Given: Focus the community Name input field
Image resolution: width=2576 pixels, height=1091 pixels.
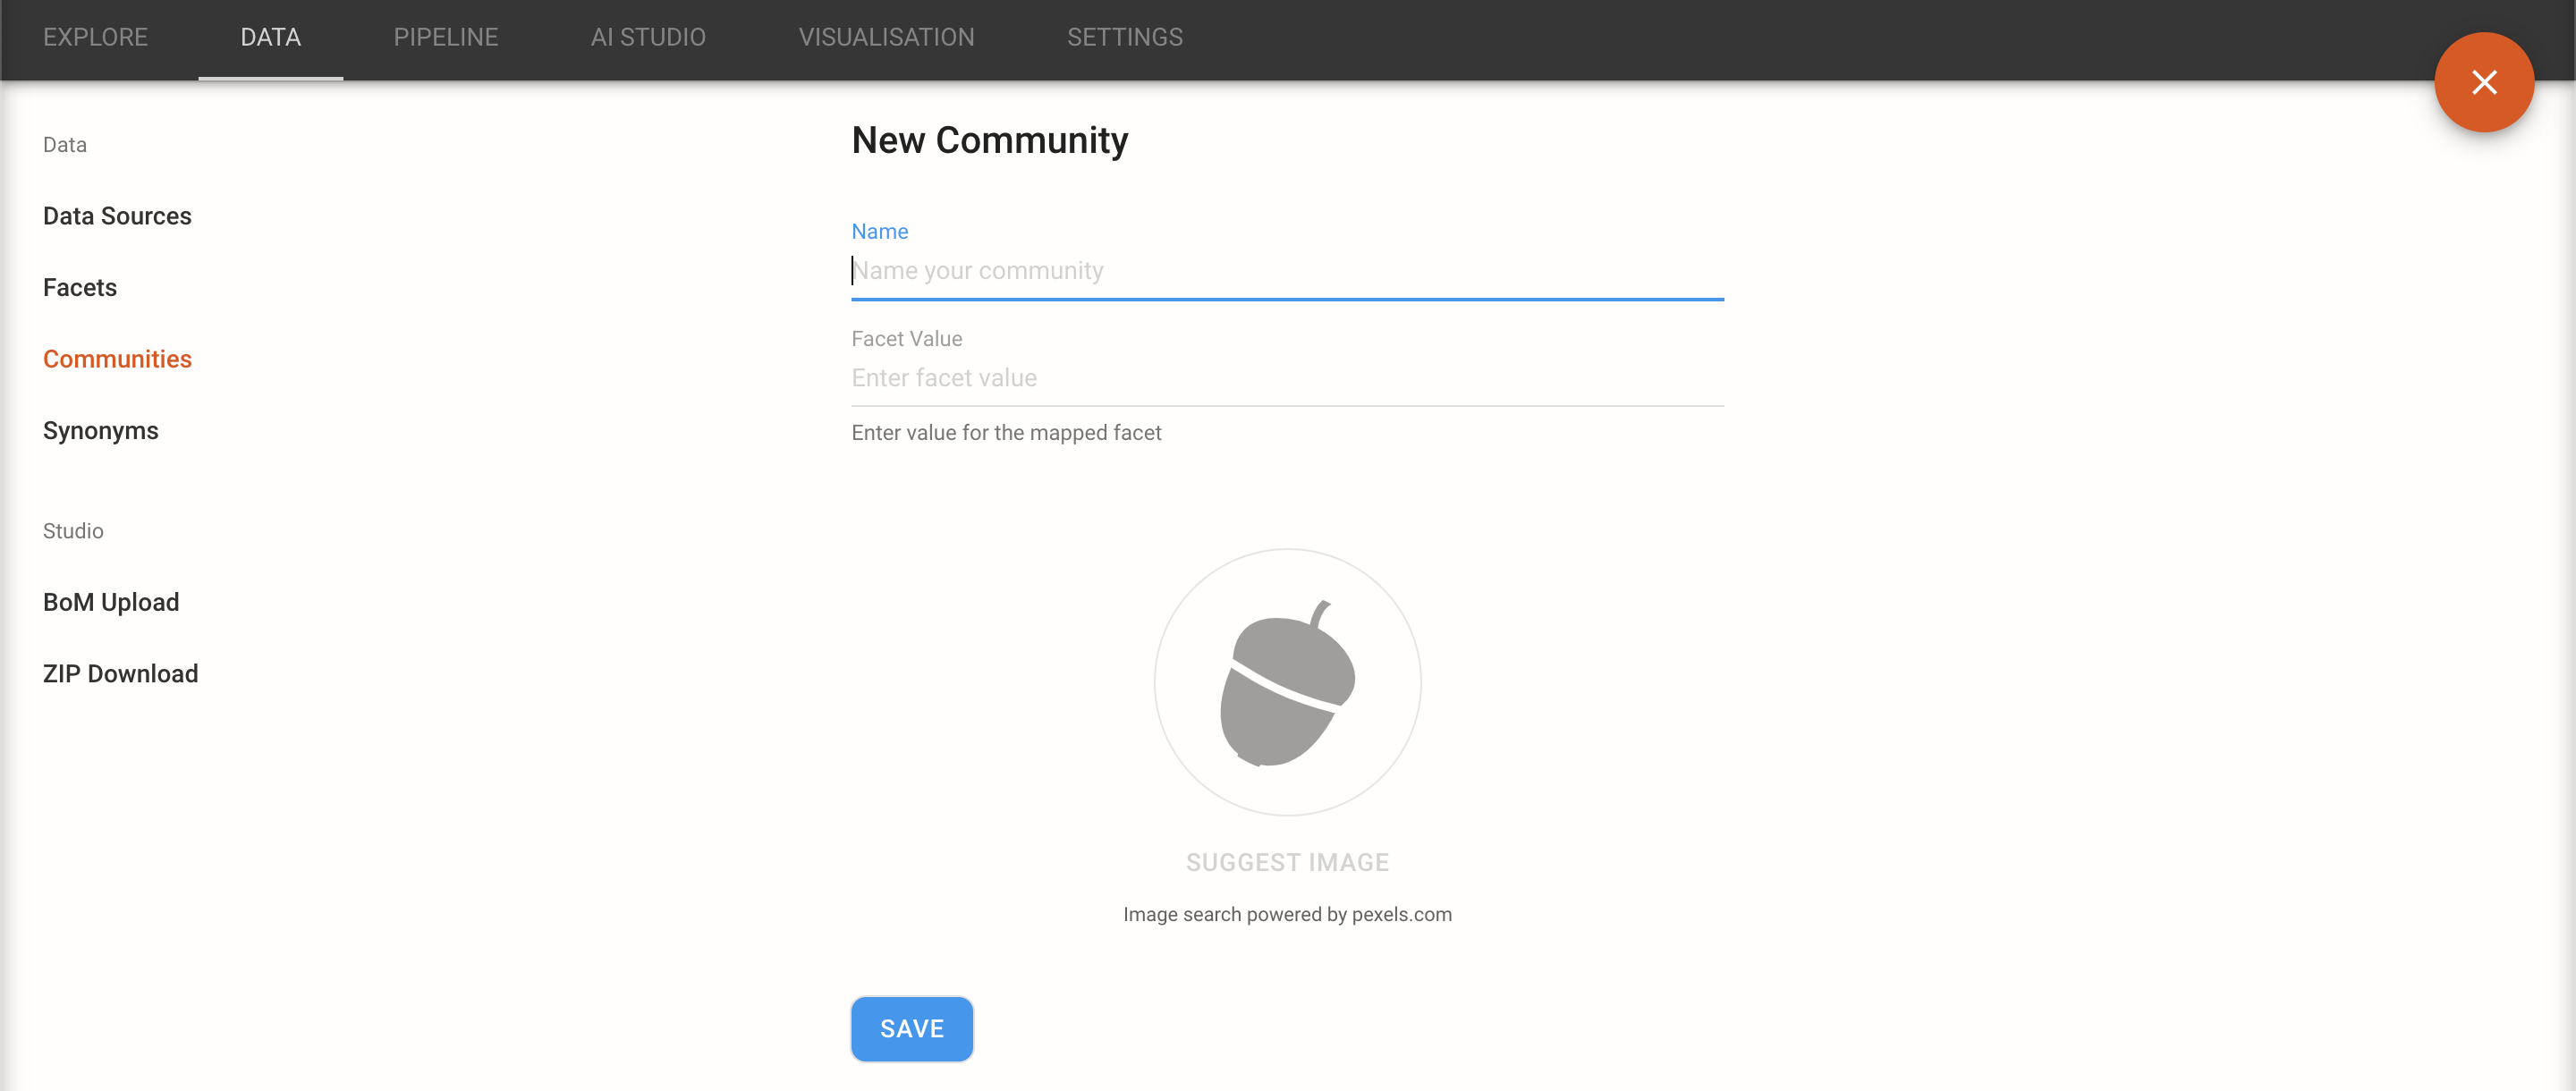Looking at the screenshot, I should tap(1287, 271).
